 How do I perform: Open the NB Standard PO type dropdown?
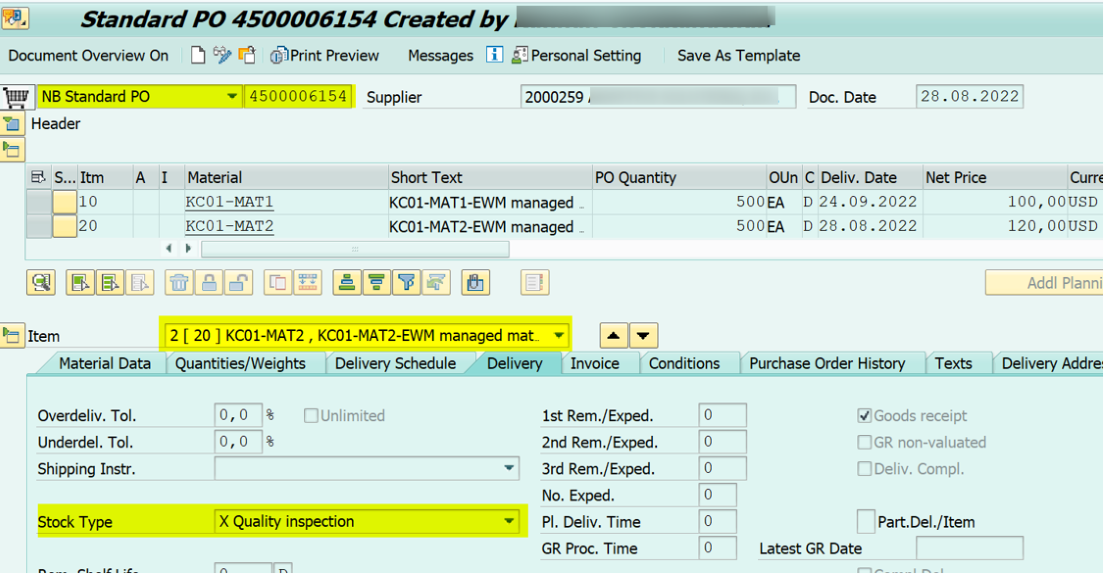[x=232, y=97]
